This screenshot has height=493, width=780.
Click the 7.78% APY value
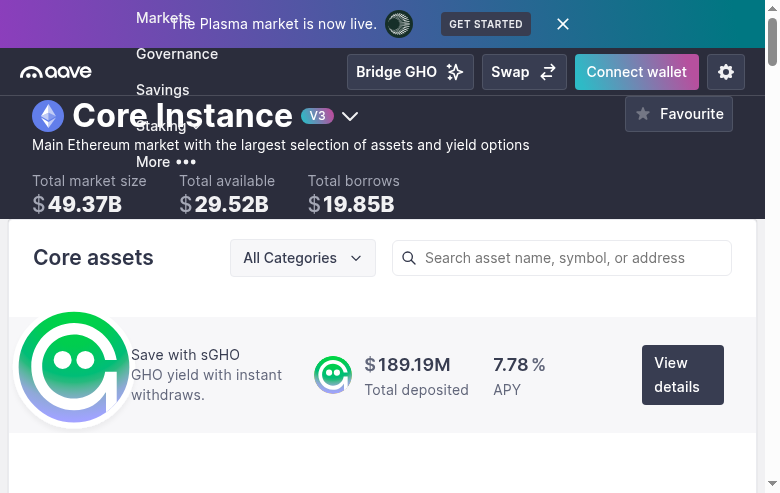[x=519, y=365]
